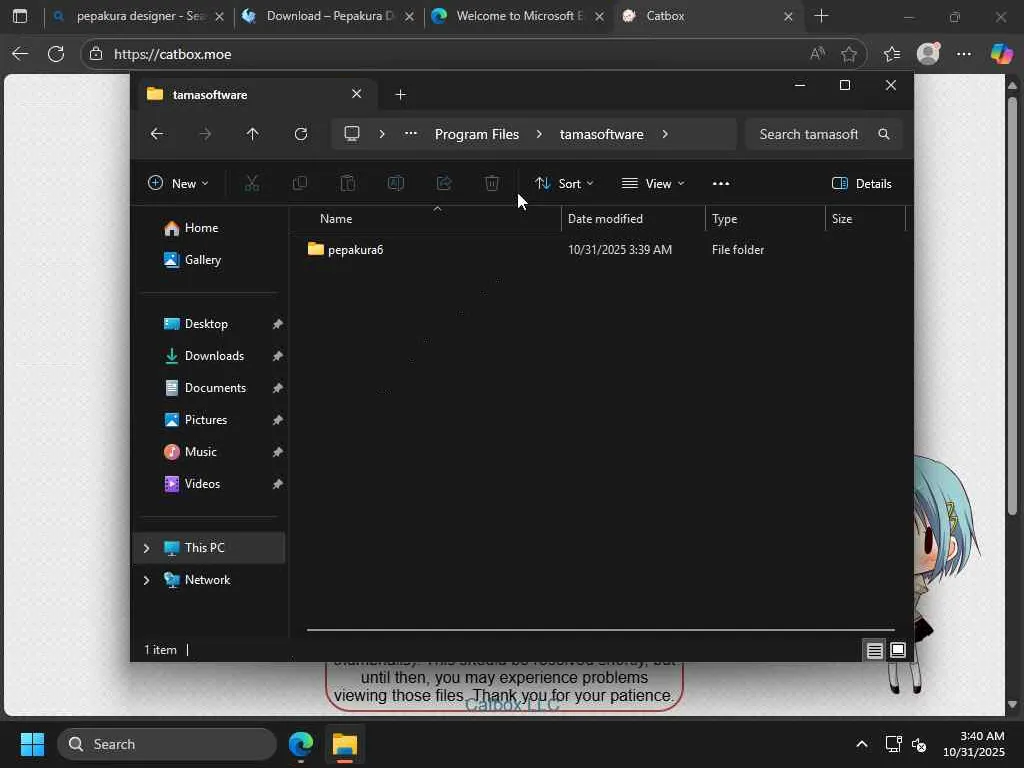Show hidden system tray icons

tap(862, 744)
